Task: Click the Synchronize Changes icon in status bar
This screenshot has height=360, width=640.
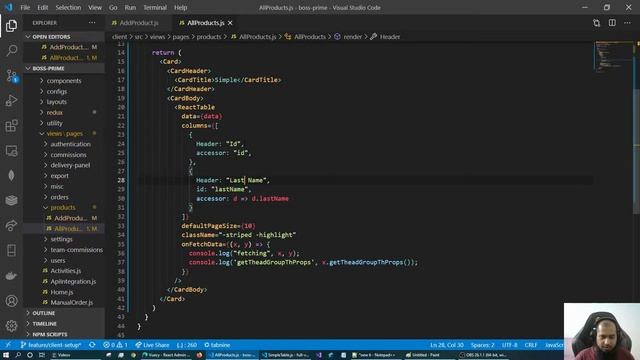Action: [92, 345]
